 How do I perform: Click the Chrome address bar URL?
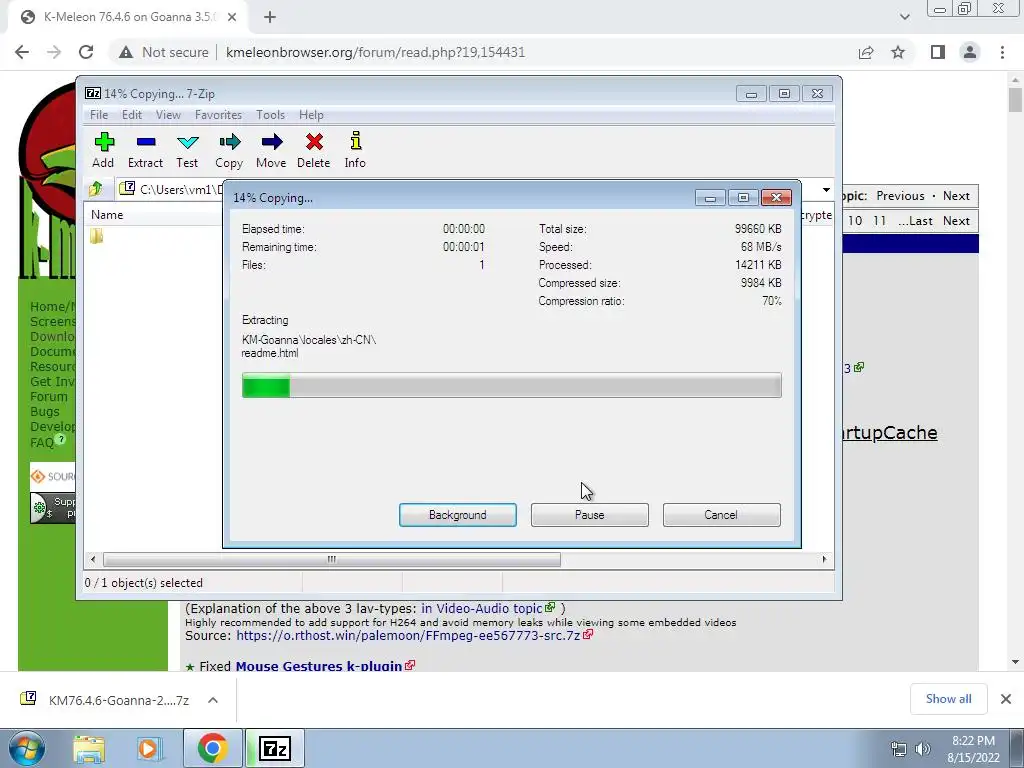click(x=376, y=52)
